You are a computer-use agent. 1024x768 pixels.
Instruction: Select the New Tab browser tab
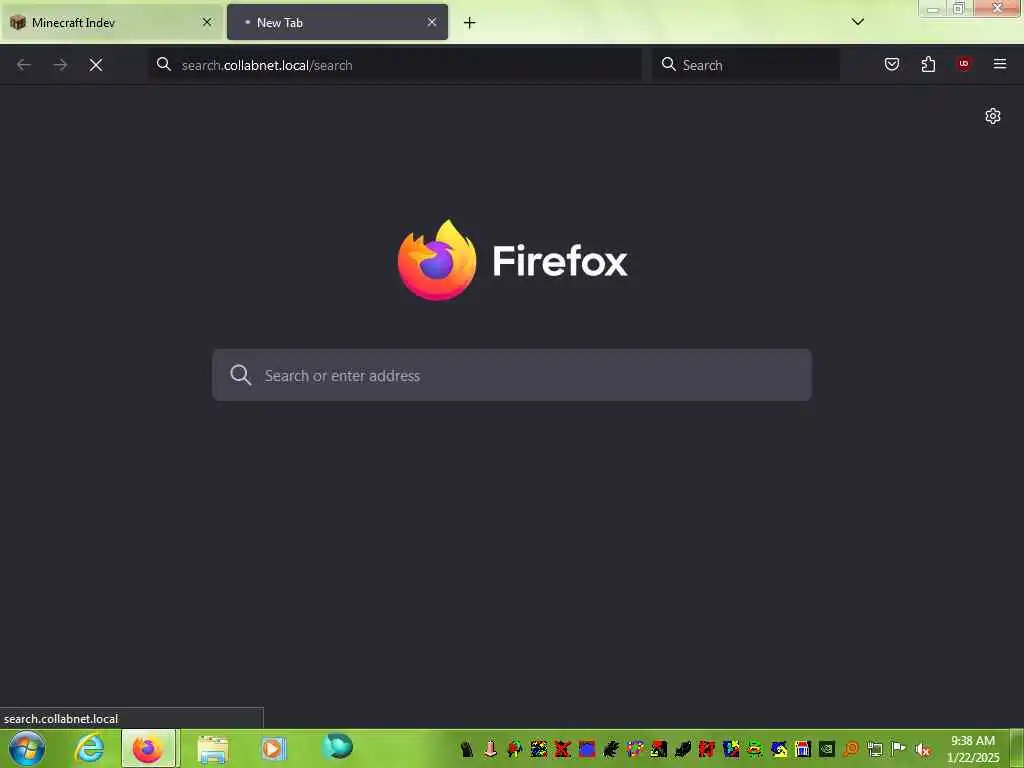(337, 22)
